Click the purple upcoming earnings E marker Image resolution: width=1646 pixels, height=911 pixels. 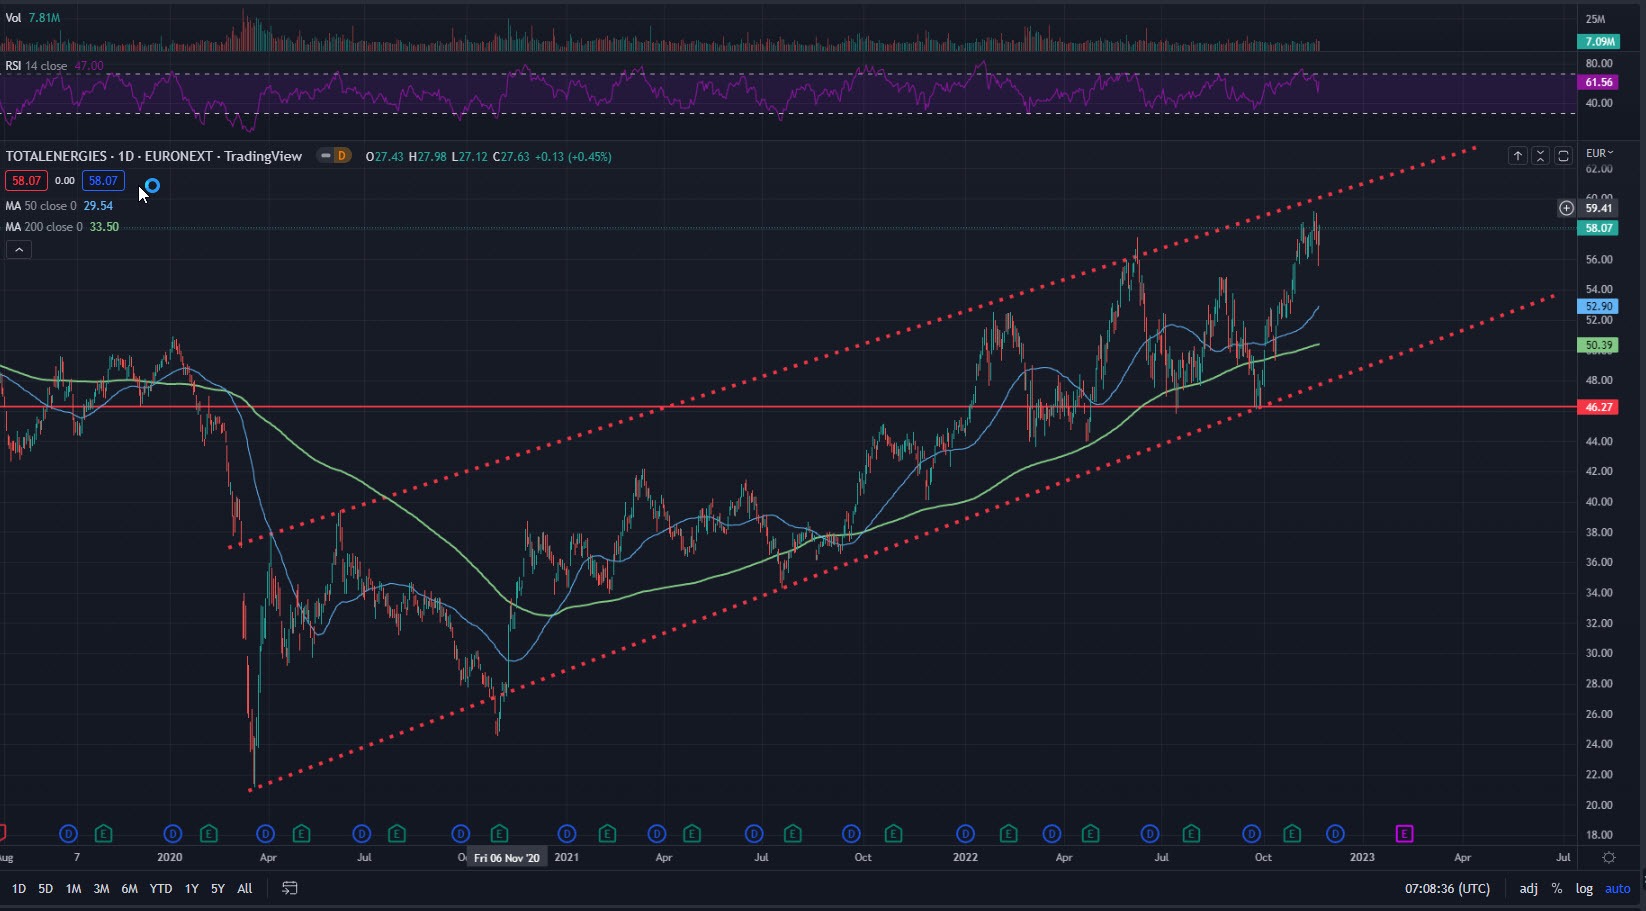tap(1404, 833)
